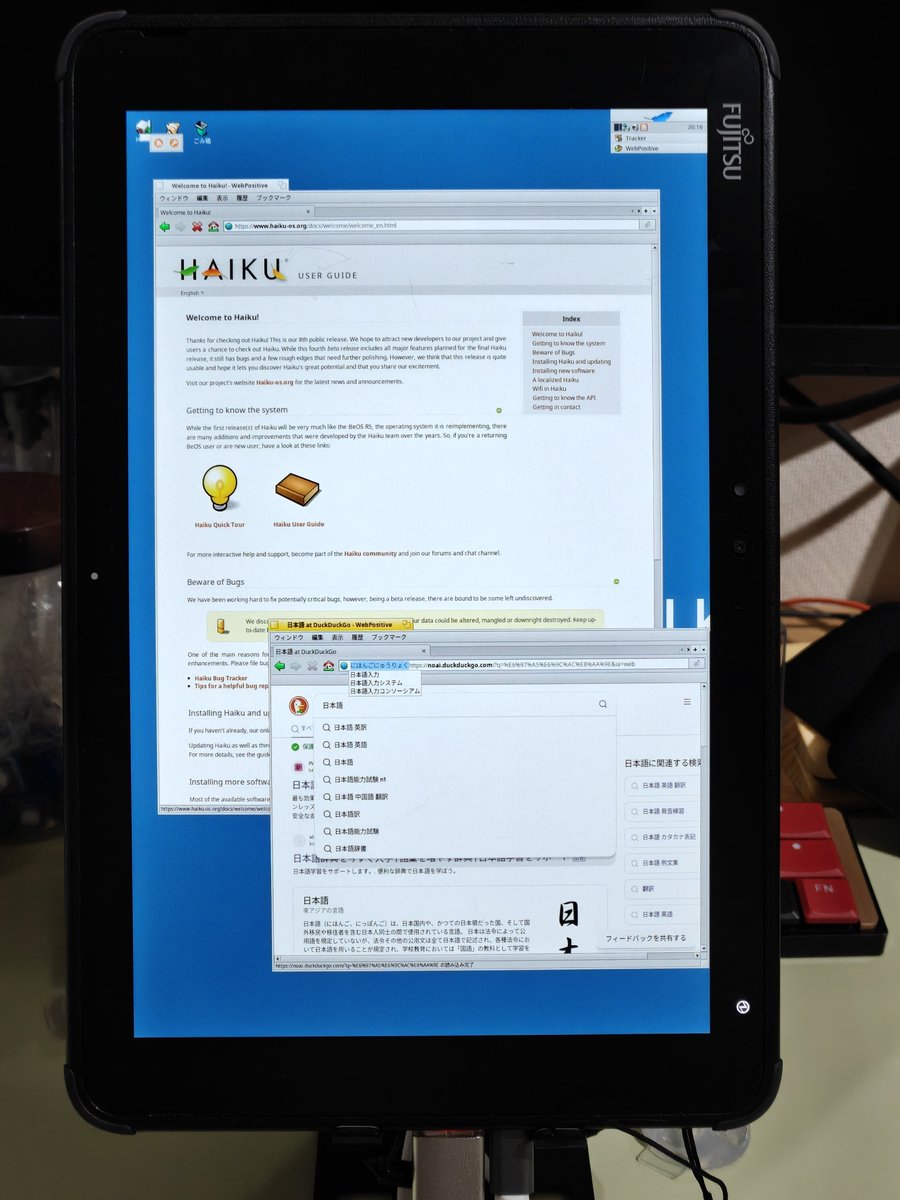Click Wifi in Haiku in the Index
The width and height of the screenshot is (900, 1200).
tap(549, 389)
